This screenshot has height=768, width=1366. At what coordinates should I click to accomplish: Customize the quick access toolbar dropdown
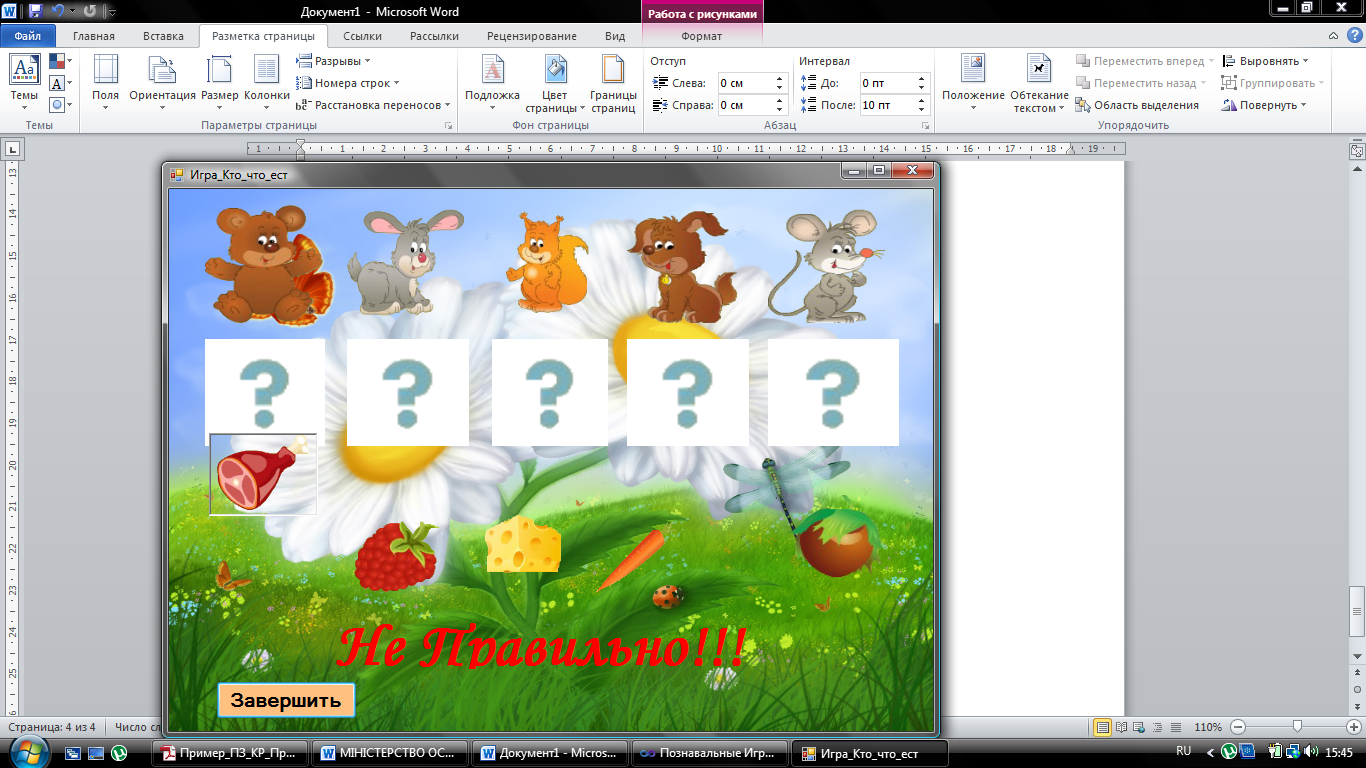pyautogui.click(x=110, y=12)
